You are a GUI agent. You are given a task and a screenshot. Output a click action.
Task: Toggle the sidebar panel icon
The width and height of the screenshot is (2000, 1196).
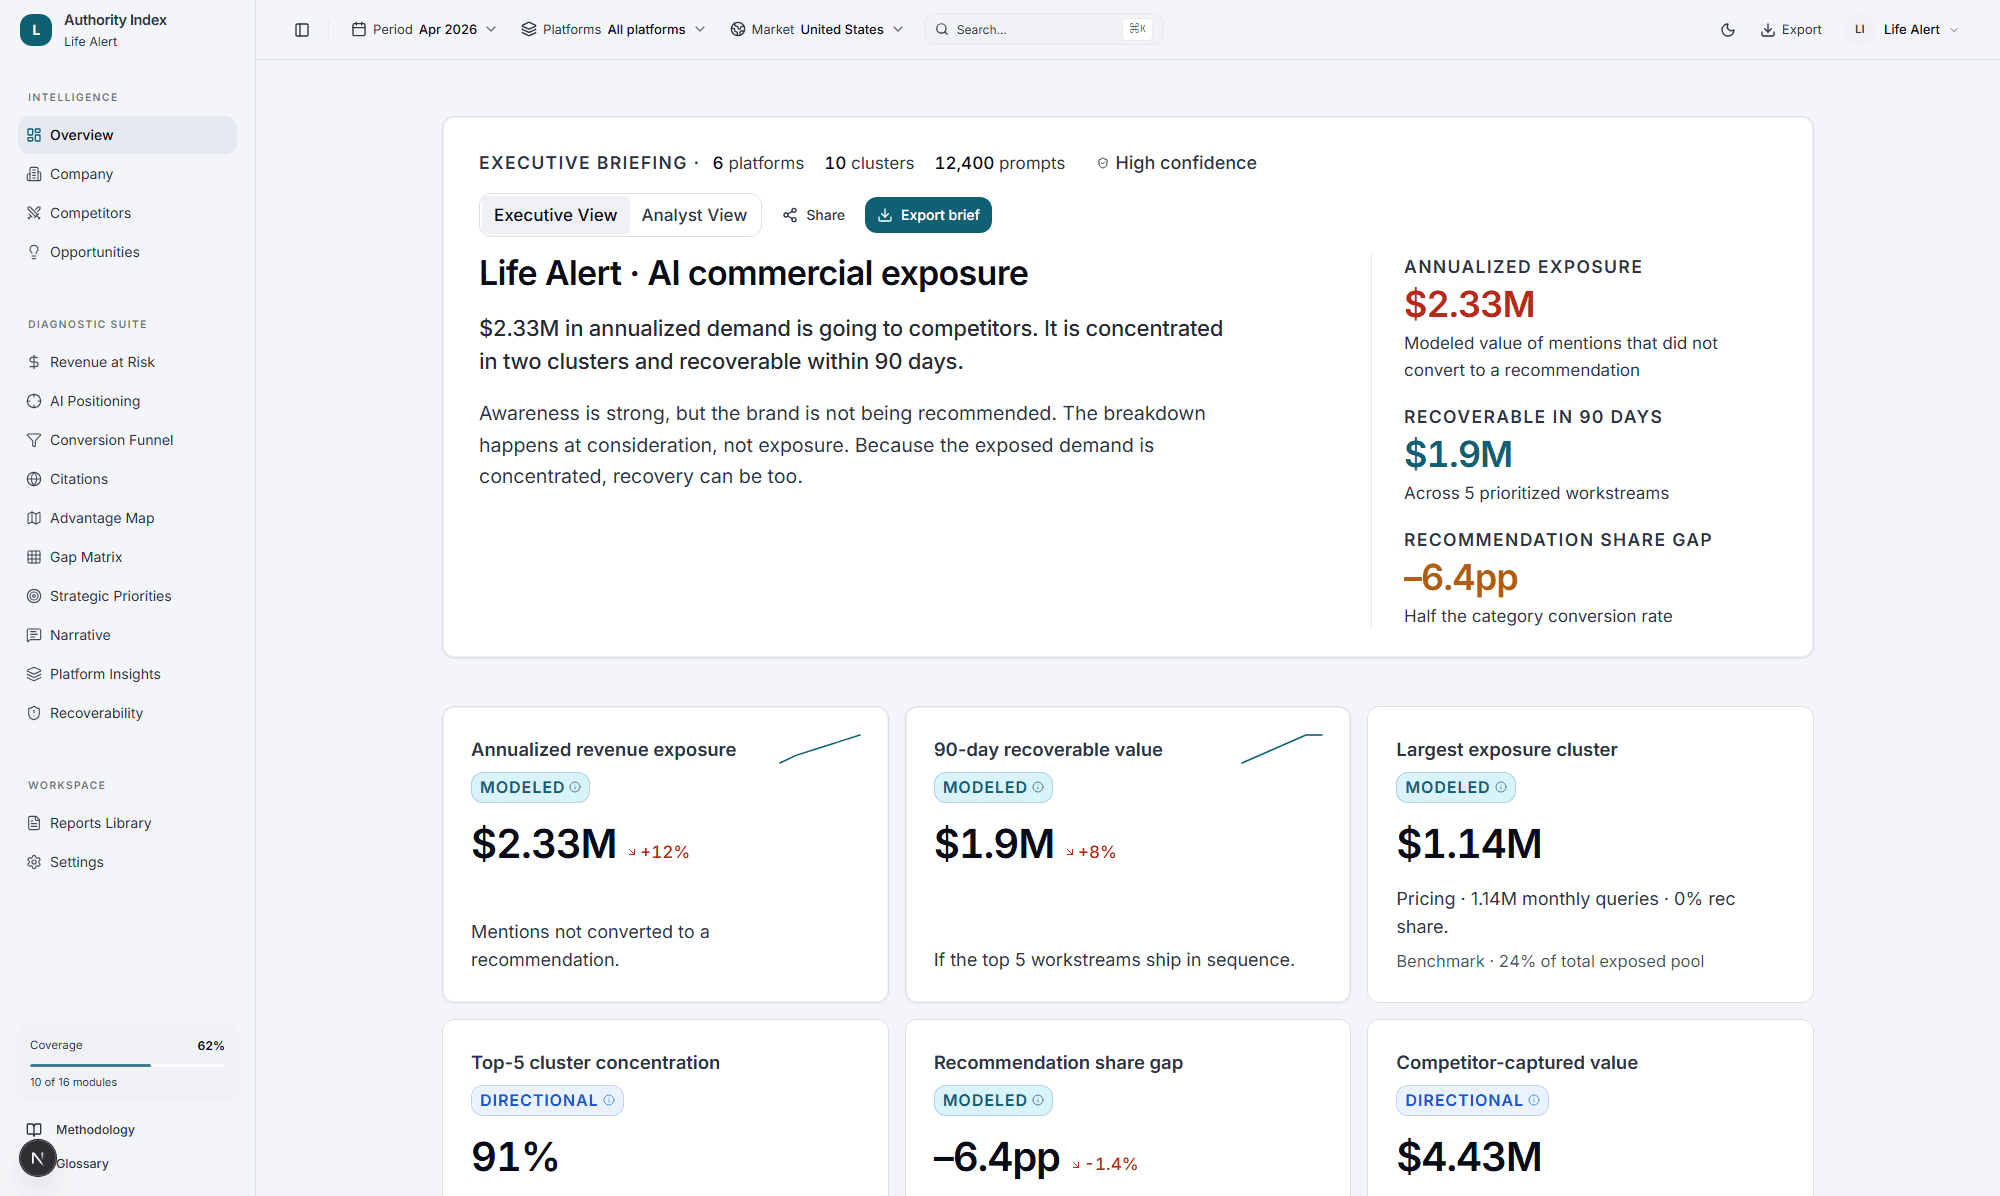[302, 30]
